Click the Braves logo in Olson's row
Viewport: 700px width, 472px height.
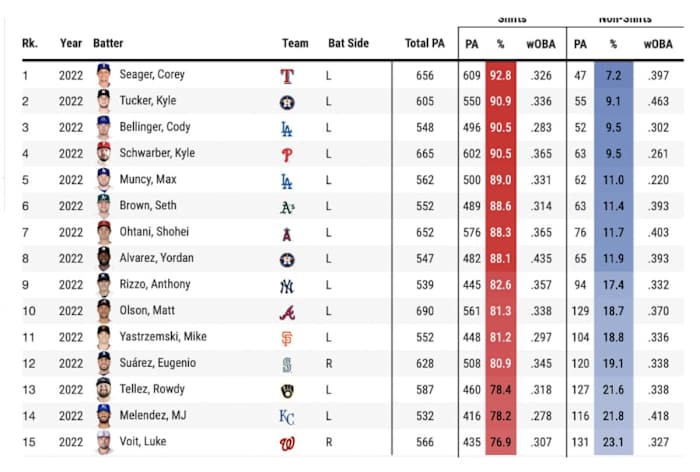pyautogui.click(x=288, y=311)
